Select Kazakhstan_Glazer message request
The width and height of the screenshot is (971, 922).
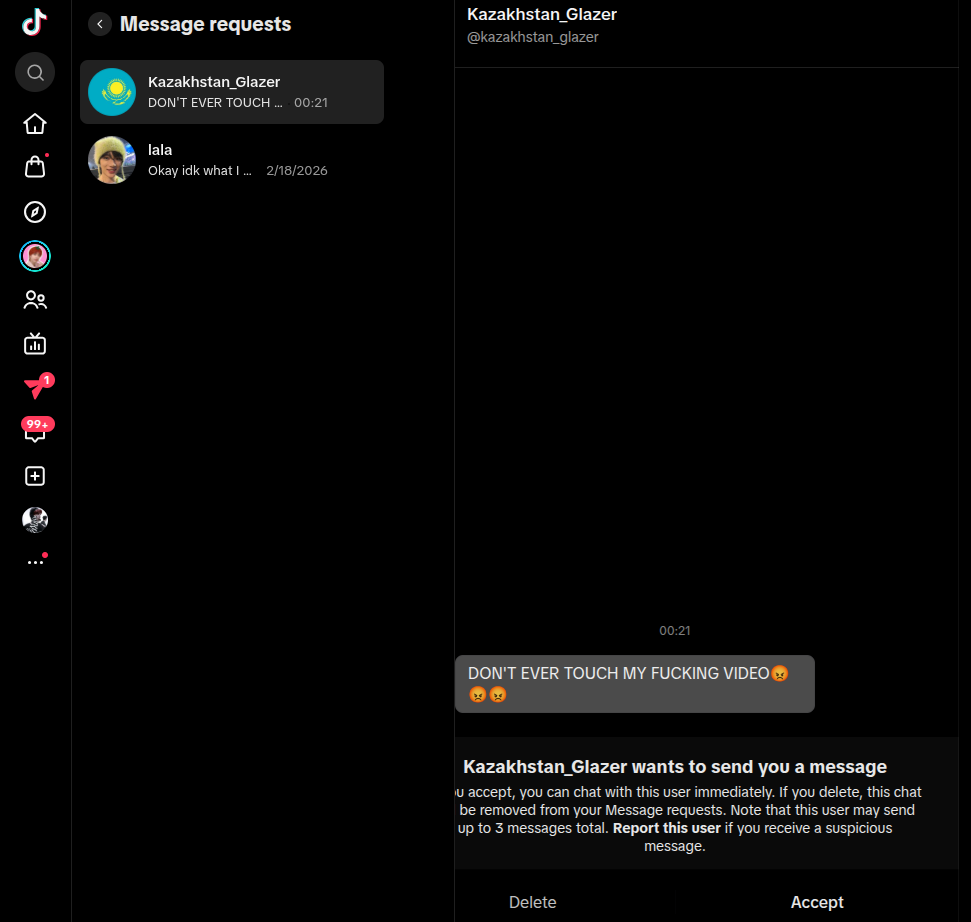tap(232, 92)
